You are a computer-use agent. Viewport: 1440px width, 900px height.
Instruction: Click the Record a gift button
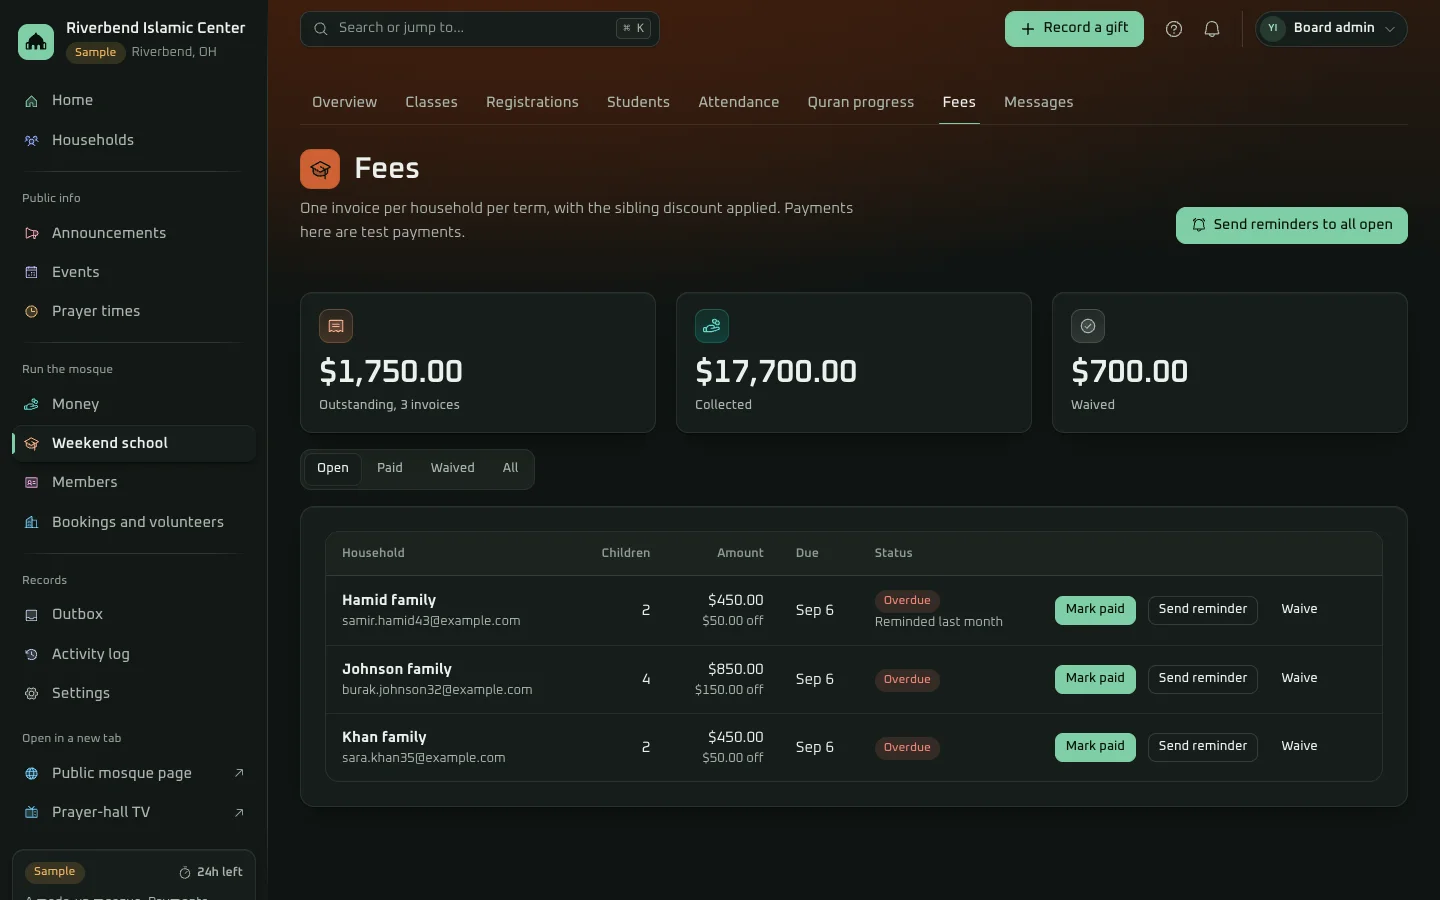click(1074, 29)
